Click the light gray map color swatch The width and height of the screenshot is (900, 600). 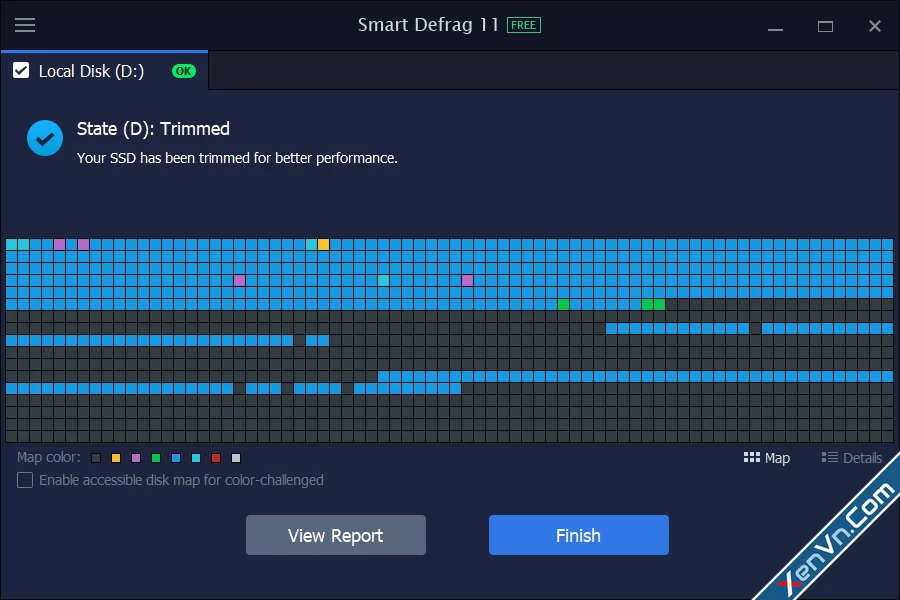coord(236,458)
